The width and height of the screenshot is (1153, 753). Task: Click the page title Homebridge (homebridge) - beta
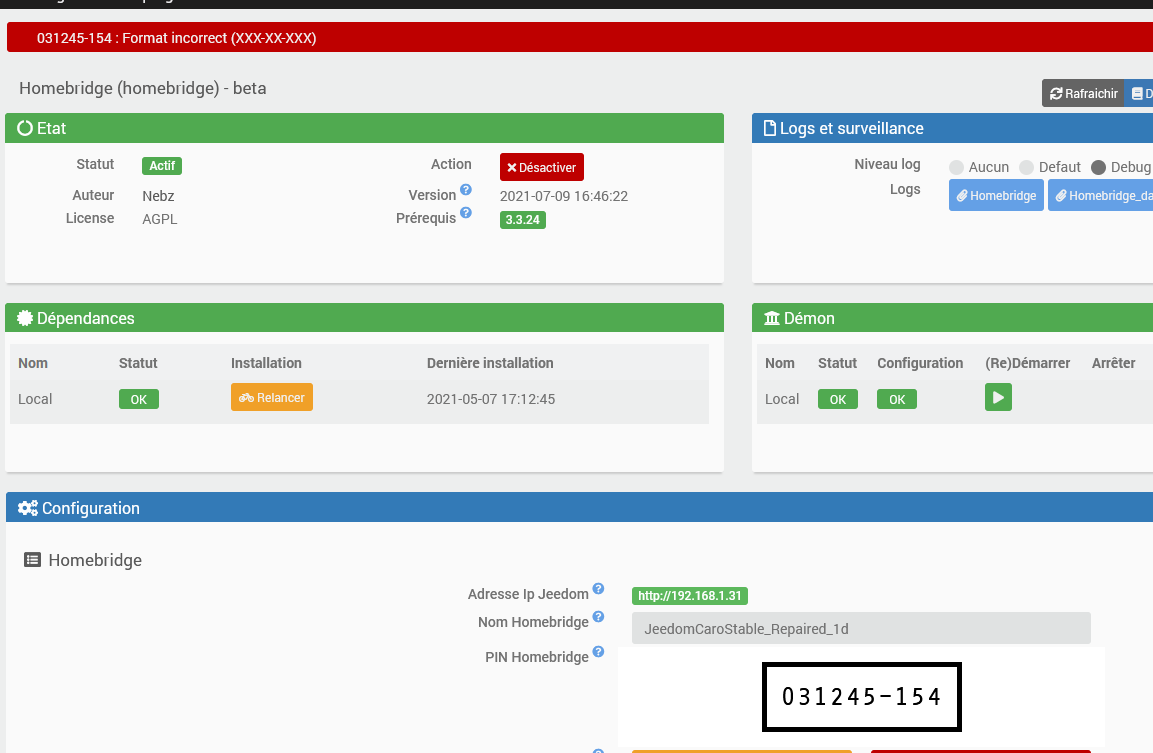pyautogui.click(x=143, y=88)
